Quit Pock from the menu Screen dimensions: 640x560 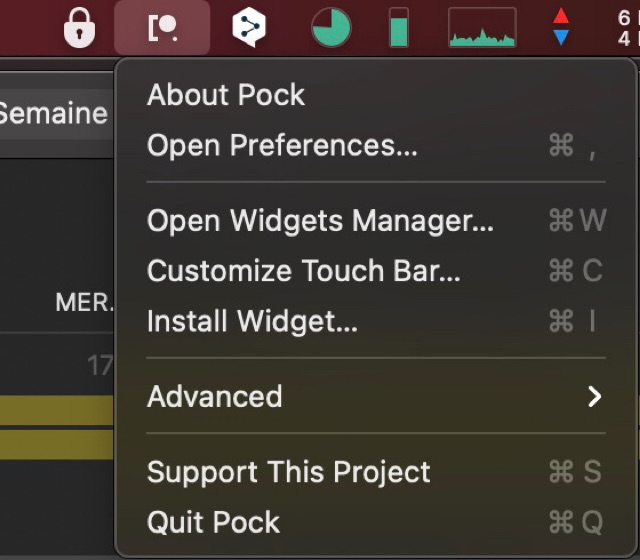(214, 522)
